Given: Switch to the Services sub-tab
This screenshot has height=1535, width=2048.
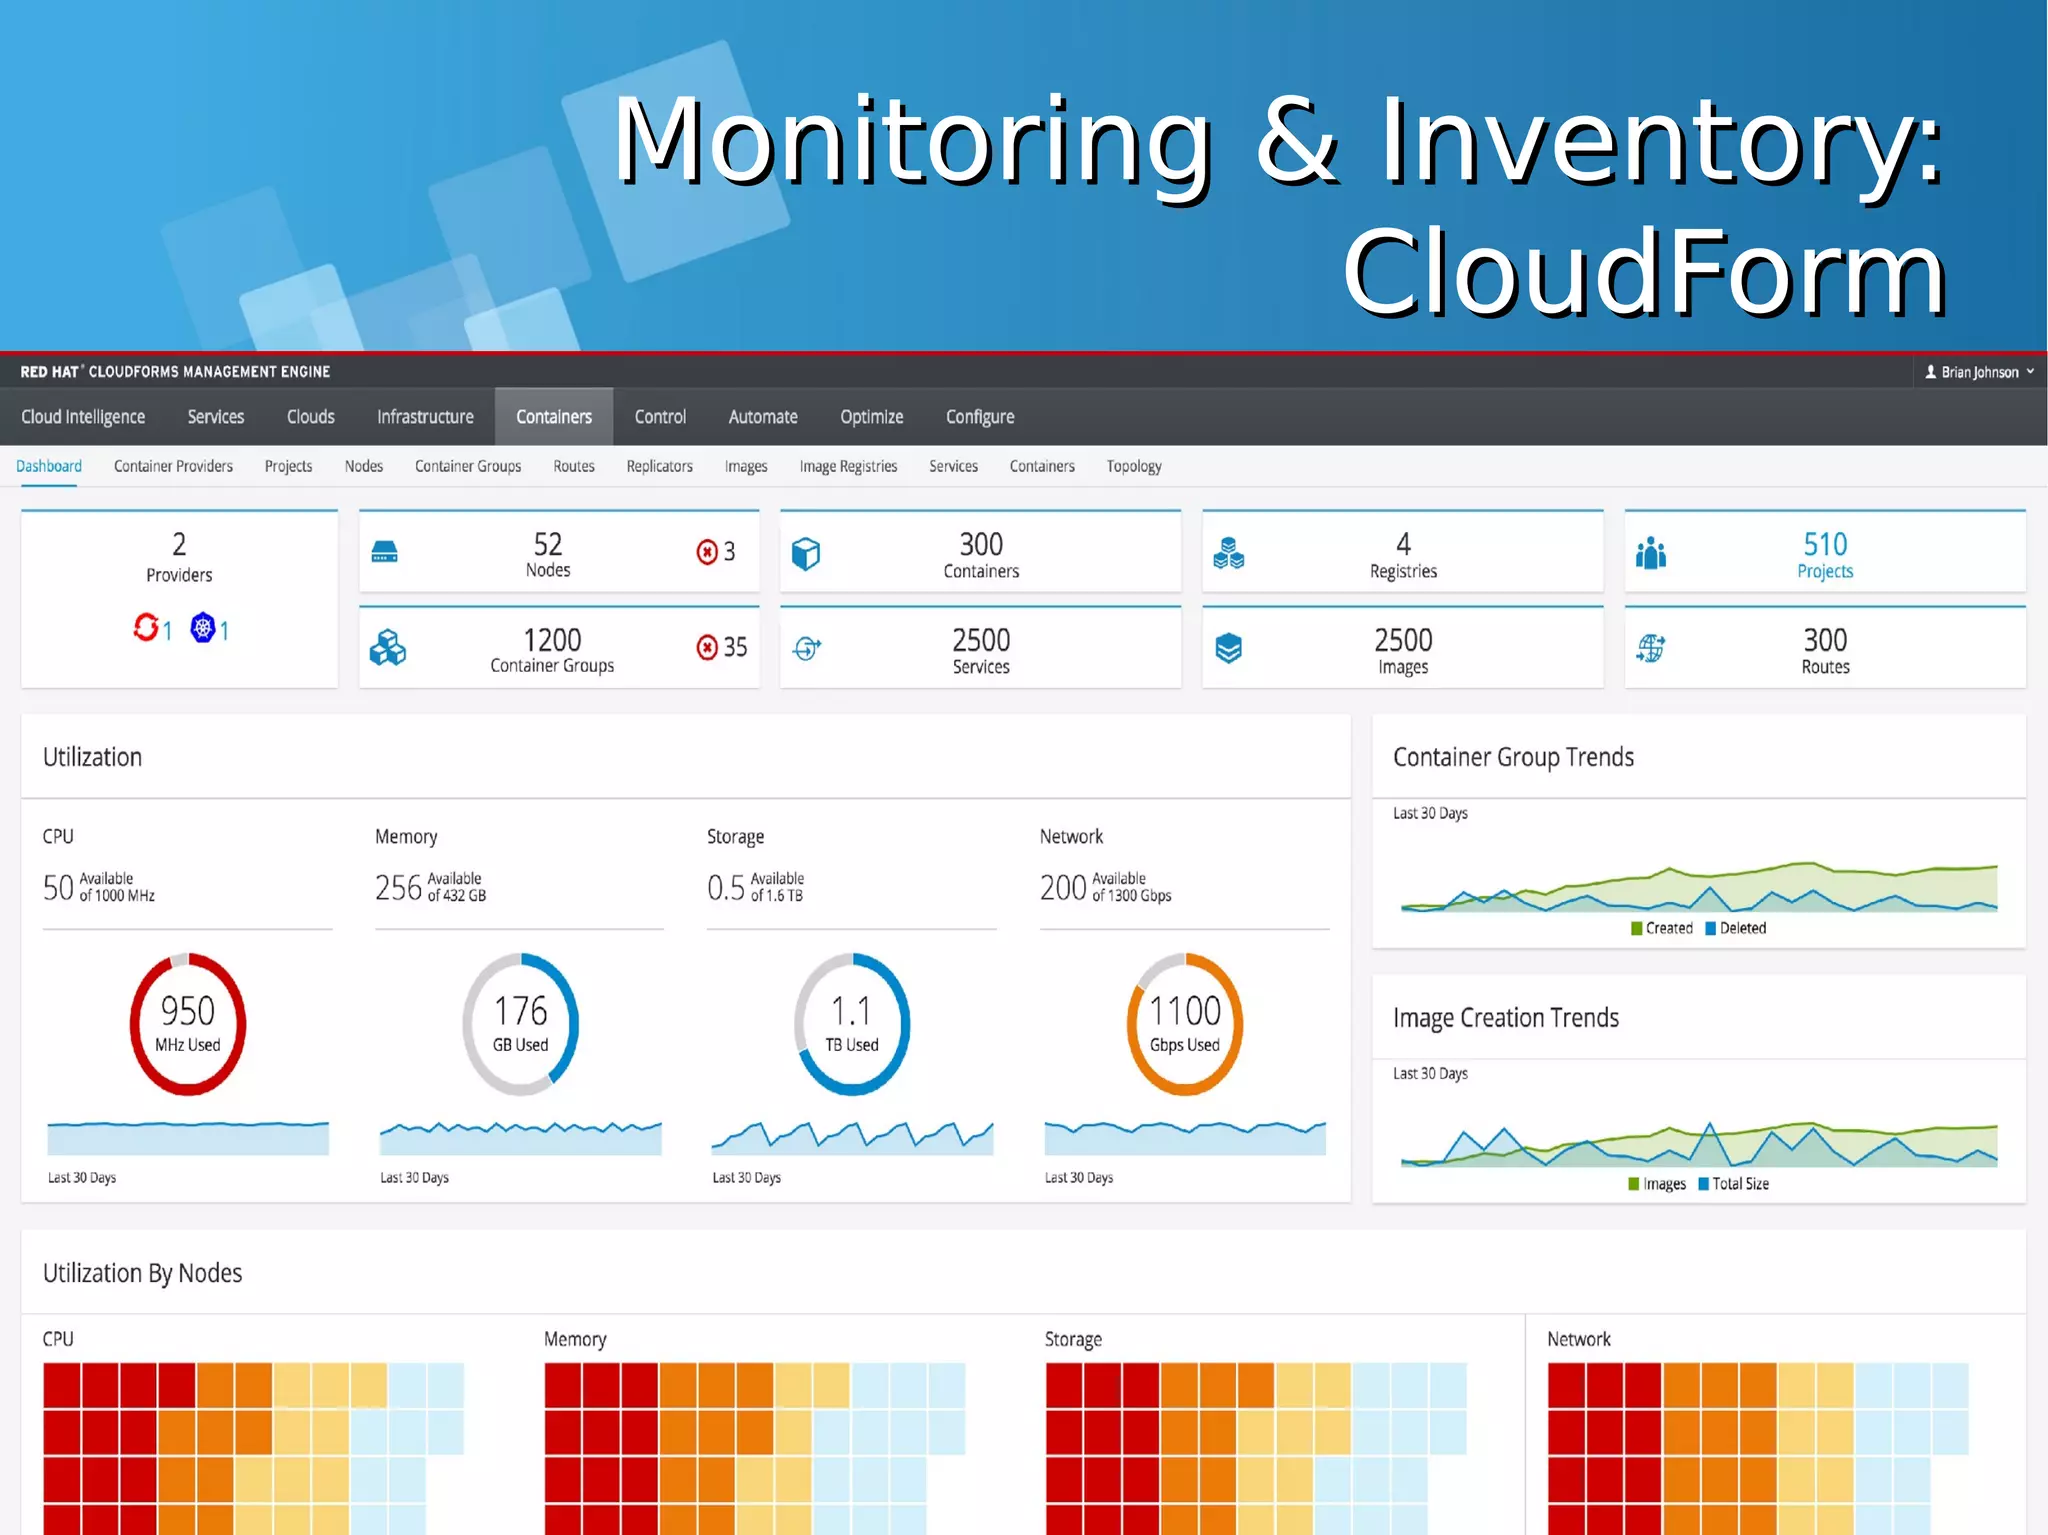Looking at the screenshot, I should click(953, 466).
